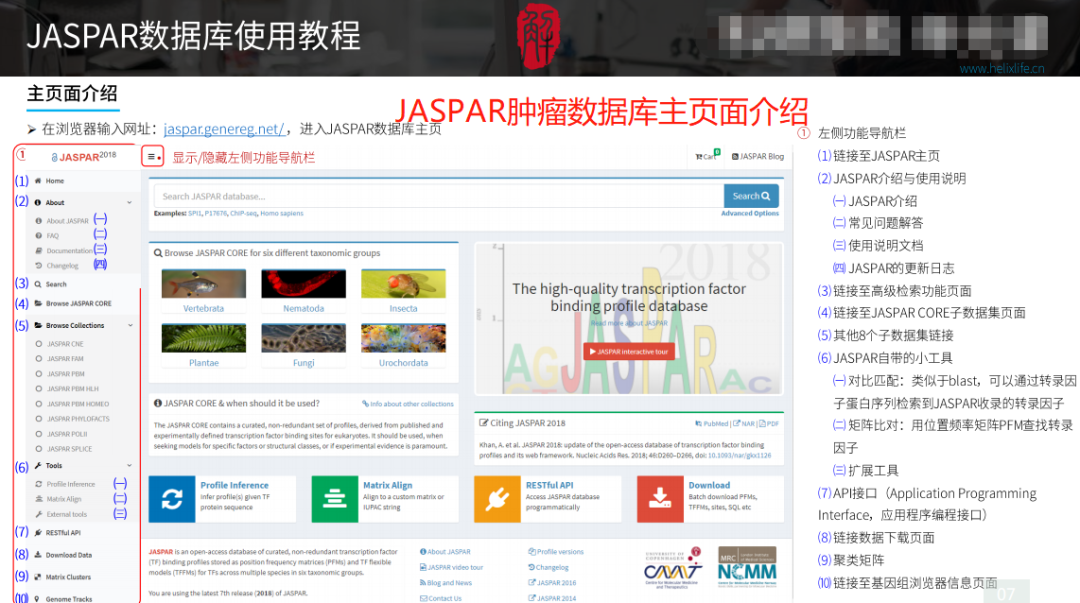Toggle the sidebar hamburger menu button
1080x603 pixels.
152,156
